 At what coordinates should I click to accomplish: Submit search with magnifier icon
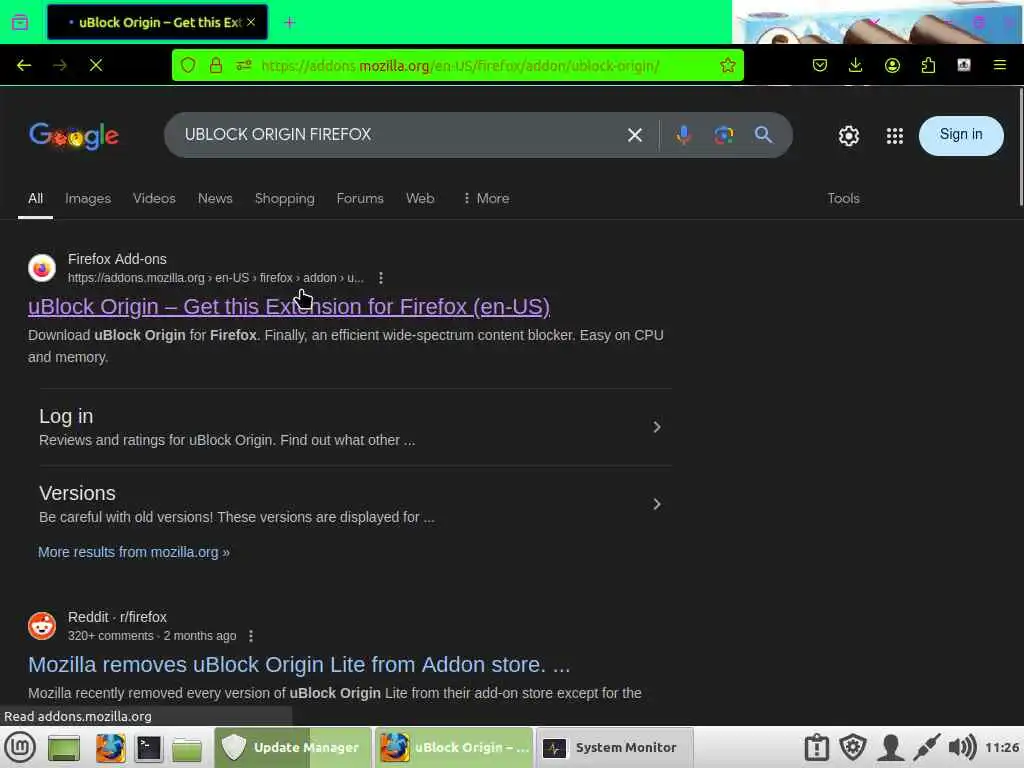tap(763, 135)
